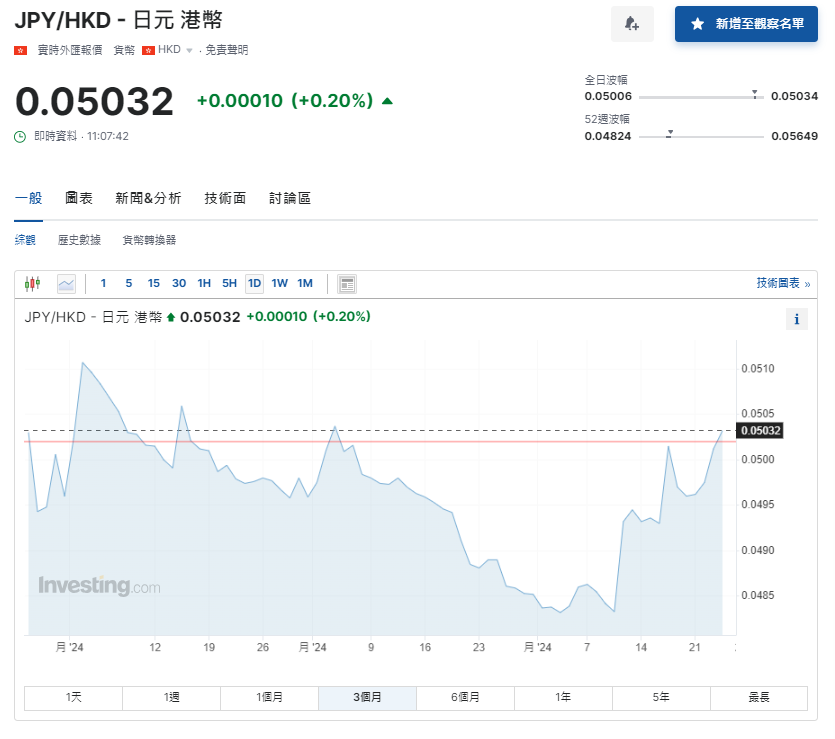Select the 5H chart interval
This screenshot has width=835, height=739.
(229, 284)
